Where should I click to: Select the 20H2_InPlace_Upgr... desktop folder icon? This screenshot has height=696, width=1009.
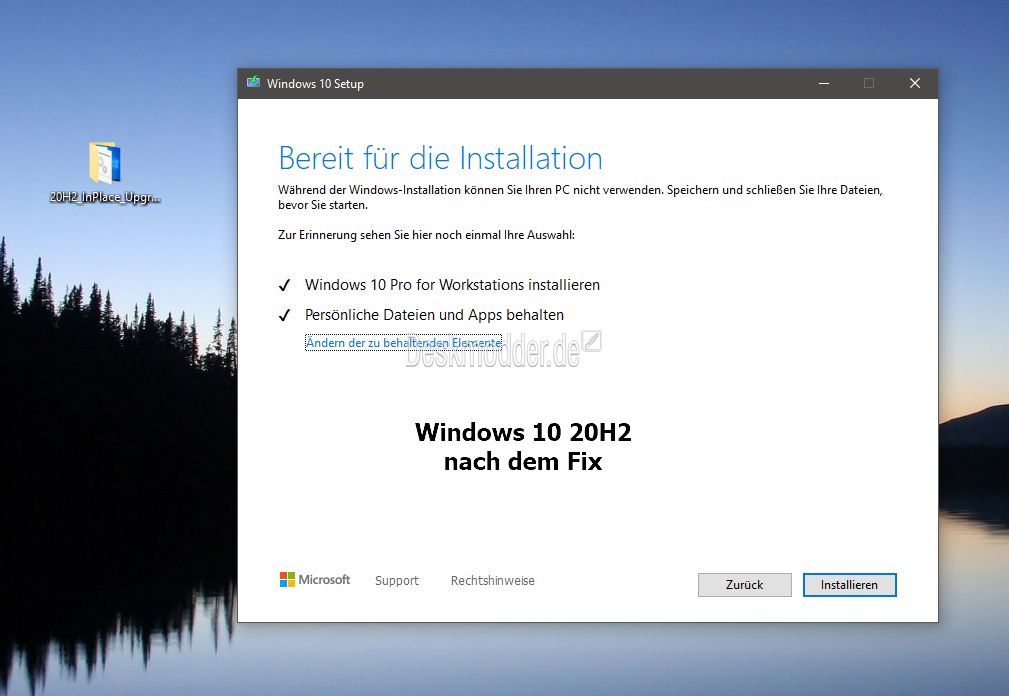pos(105,162)
